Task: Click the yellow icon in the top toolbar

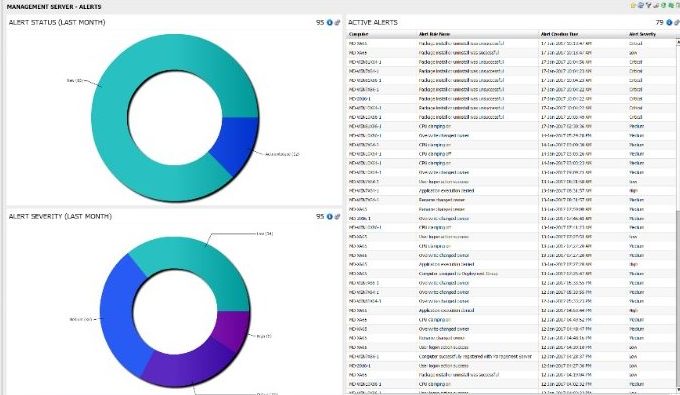Action: click(x=633, y=5)
